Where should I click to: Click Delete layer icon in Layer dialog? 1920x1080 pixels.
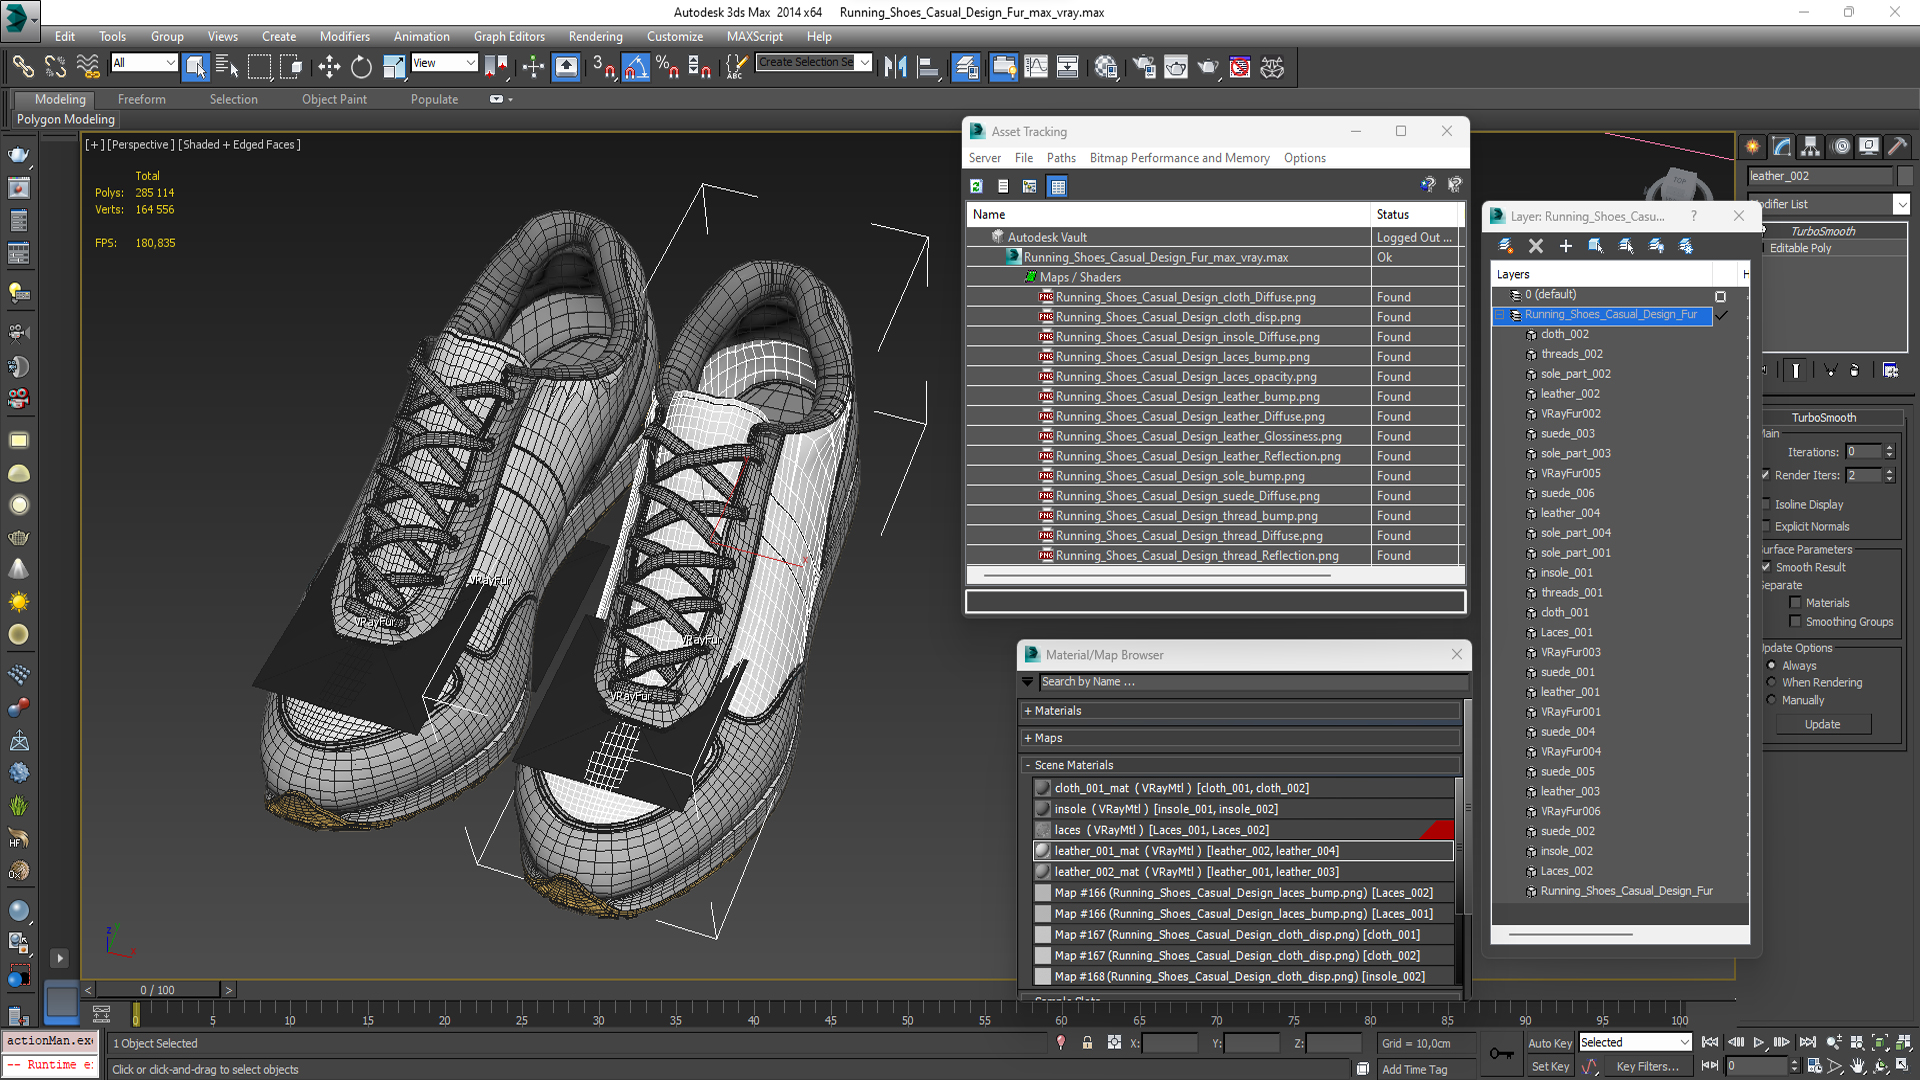coord(1536,246)
